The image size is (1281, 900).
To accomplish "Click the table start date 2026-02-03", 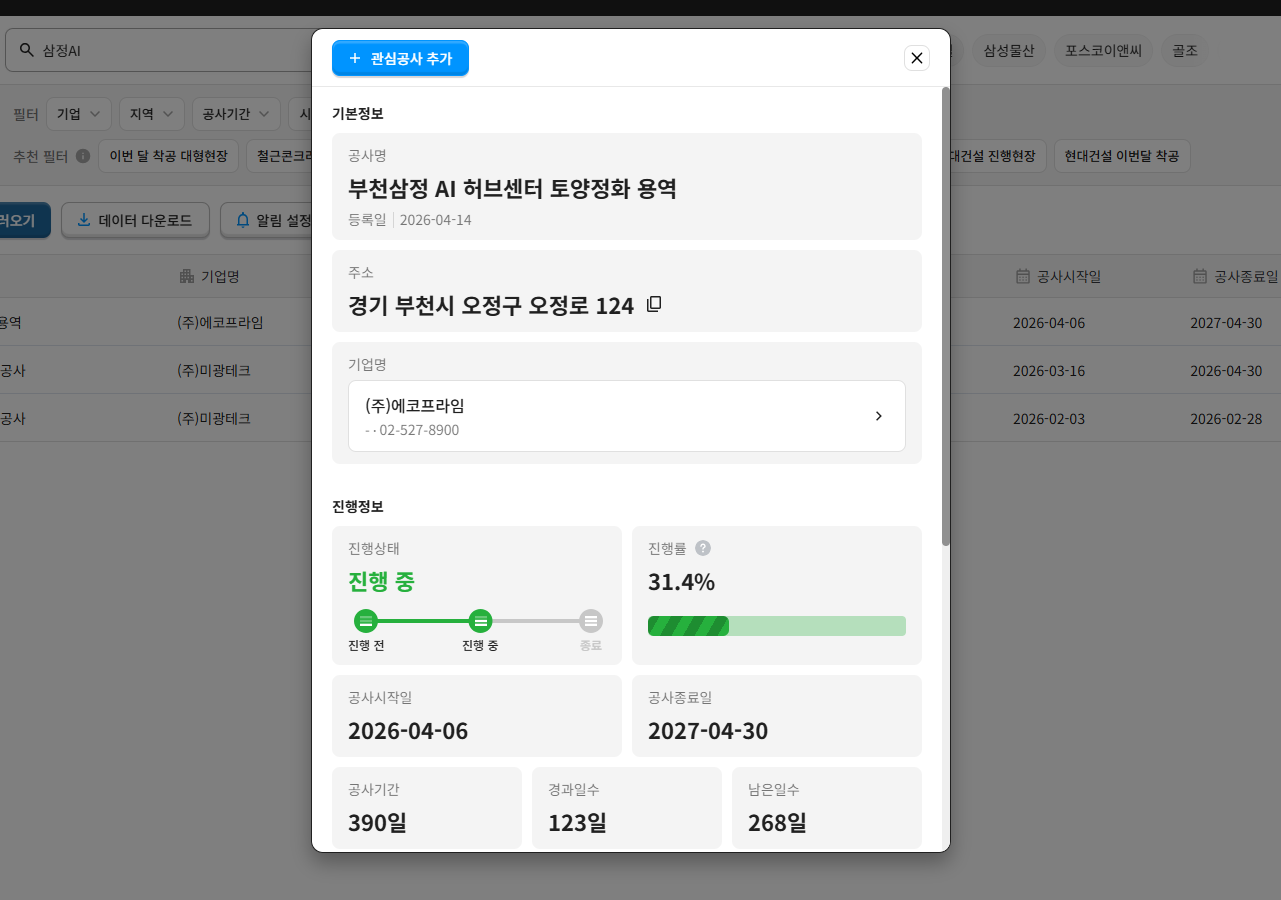I will click(1049, 418).
